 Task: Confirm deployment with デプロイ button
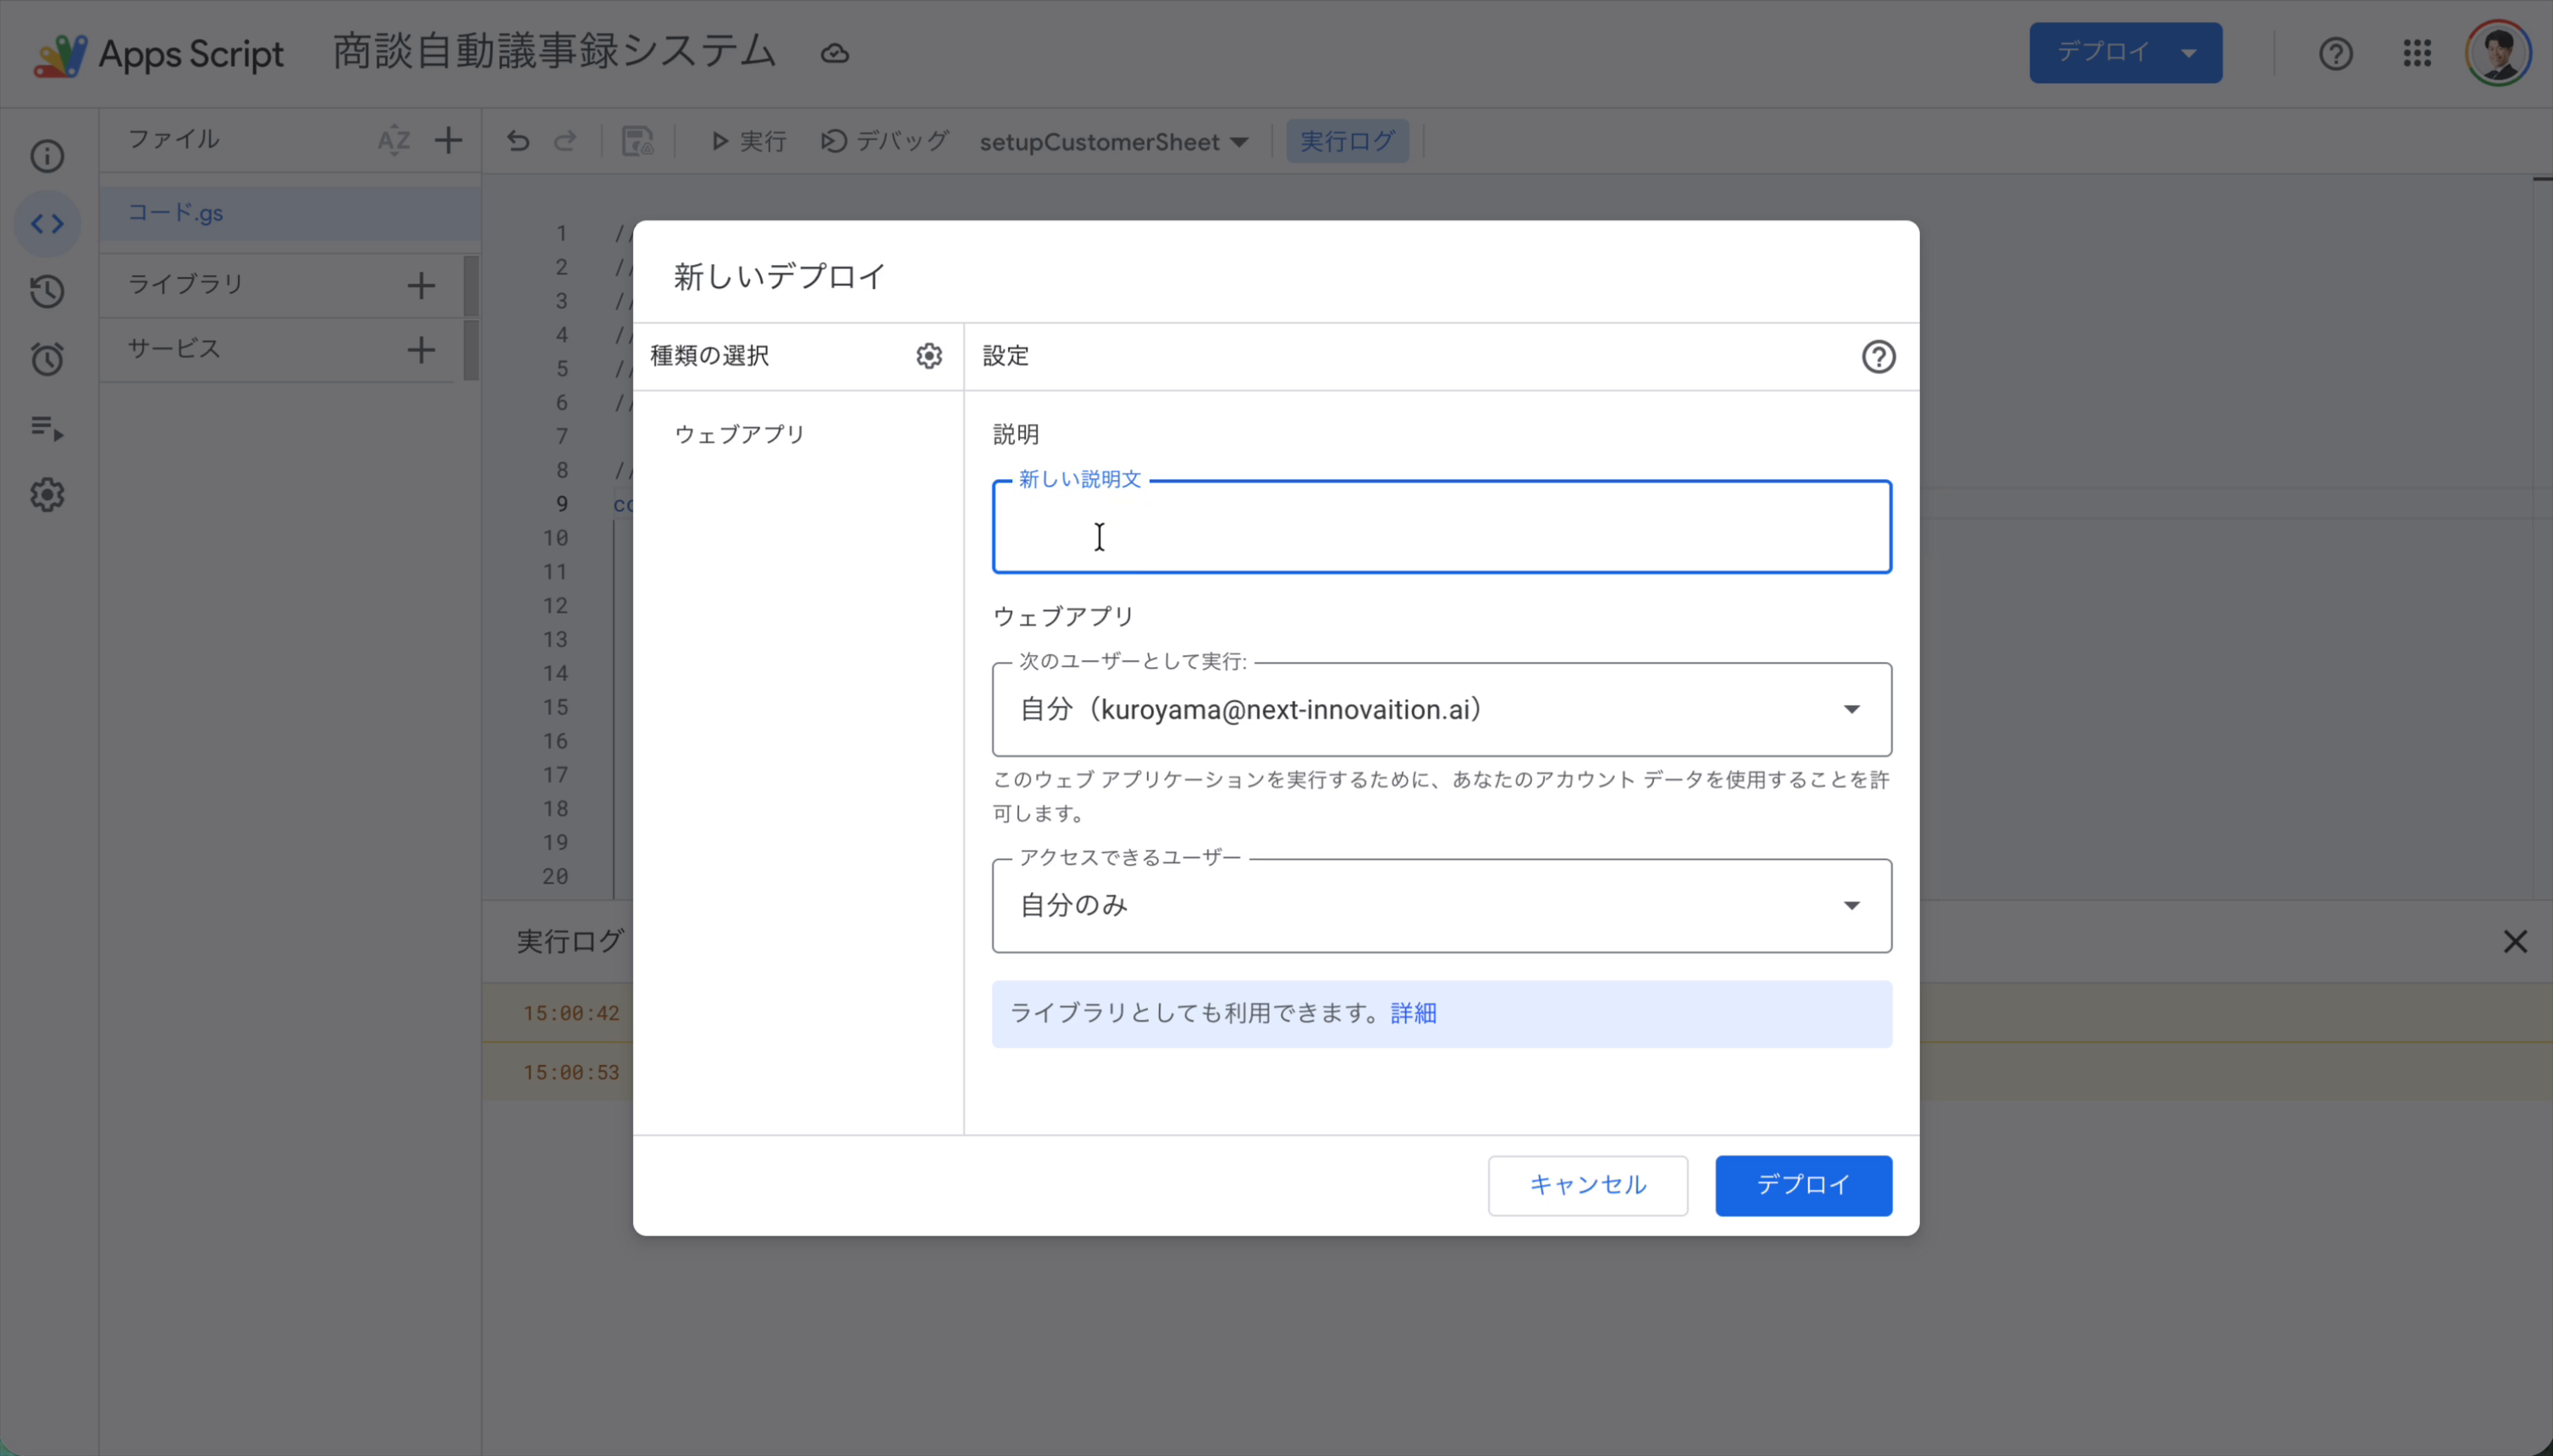1803,1185
